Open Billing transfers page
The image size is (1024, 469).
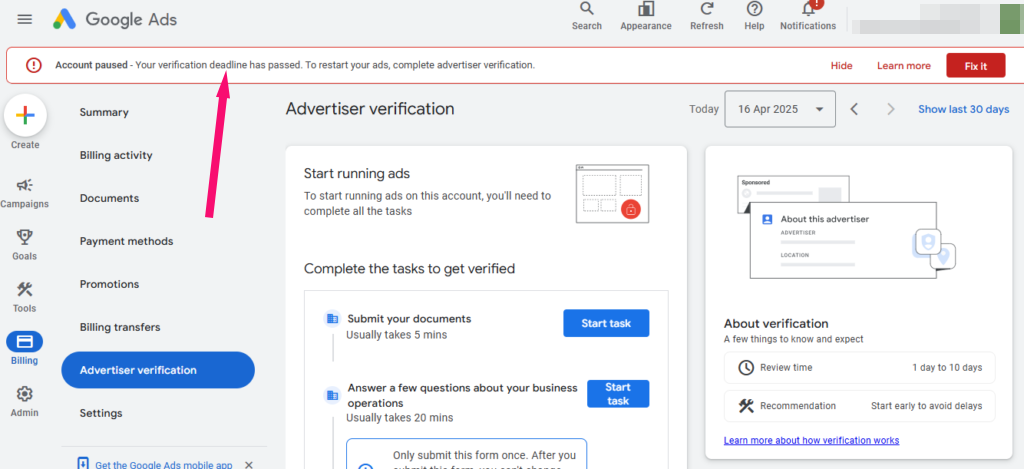pyautogui.click(x=120, y=327)
